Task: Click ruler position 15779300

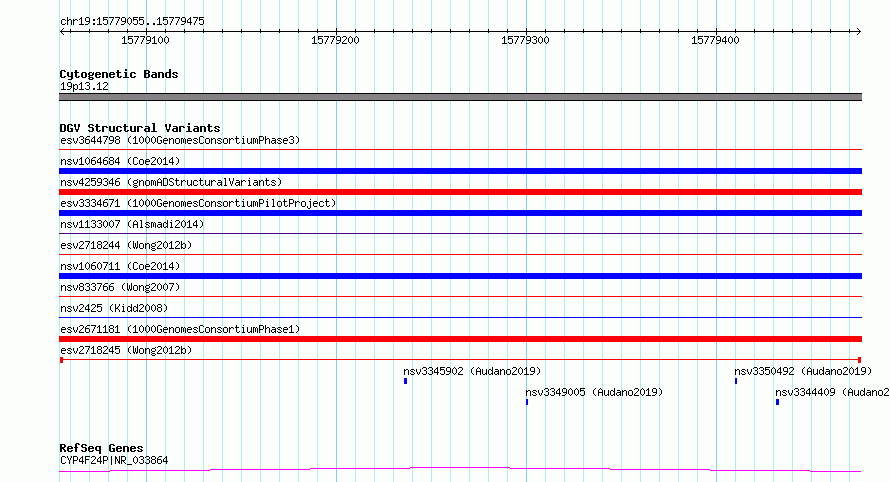Action: [x=525, y=40]
